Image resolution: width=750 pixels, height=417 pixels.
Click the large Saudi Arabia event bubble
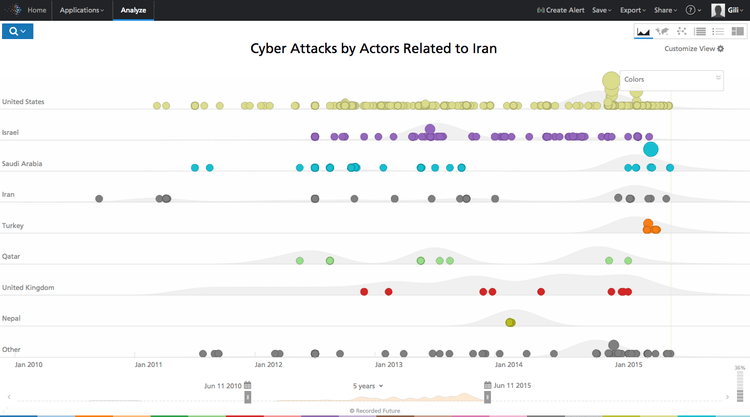coord(650,149)
